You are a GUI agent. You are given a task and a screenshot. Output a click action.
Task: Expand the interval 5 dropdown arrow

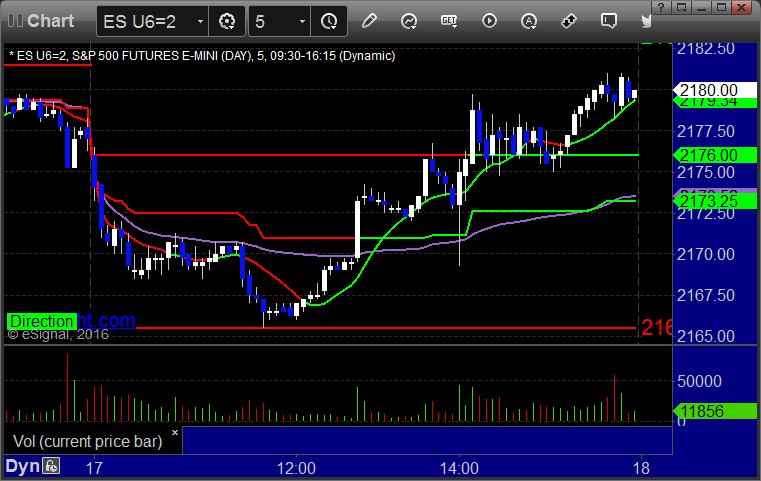(302, 22)
